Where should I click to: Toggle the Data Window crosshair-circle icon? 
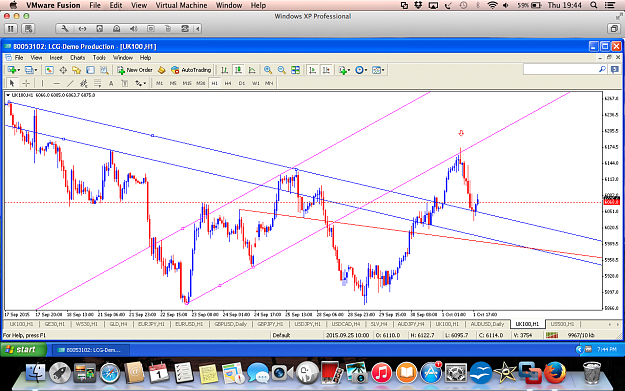pos(63,70)
